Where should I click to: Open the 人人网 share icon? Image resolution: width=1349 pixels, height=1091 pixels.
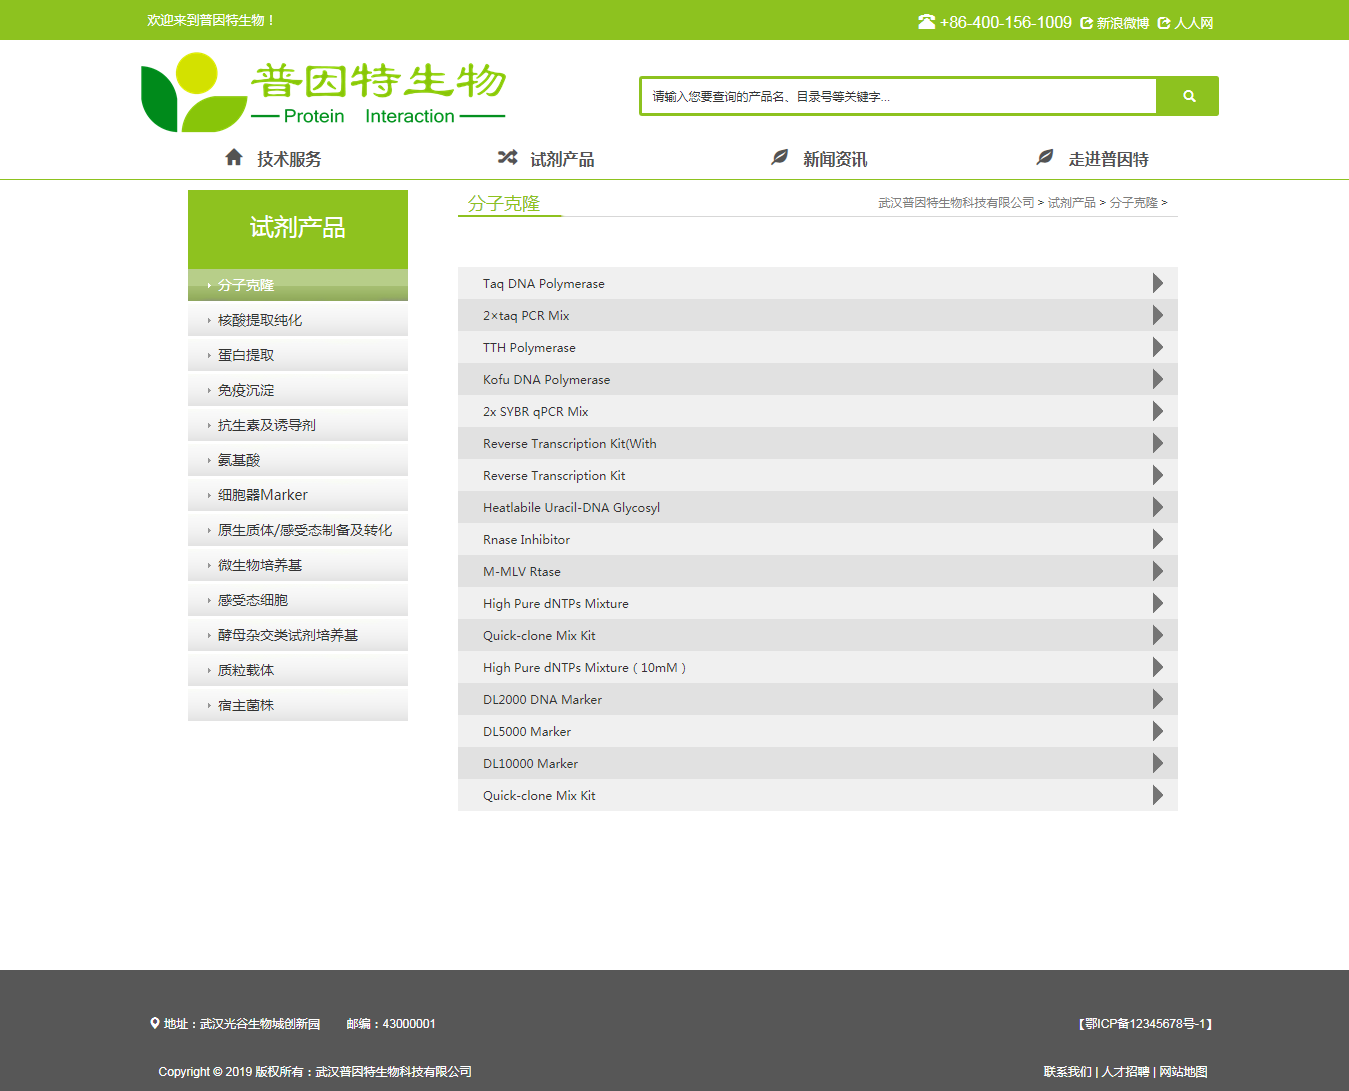[1163, 21]
